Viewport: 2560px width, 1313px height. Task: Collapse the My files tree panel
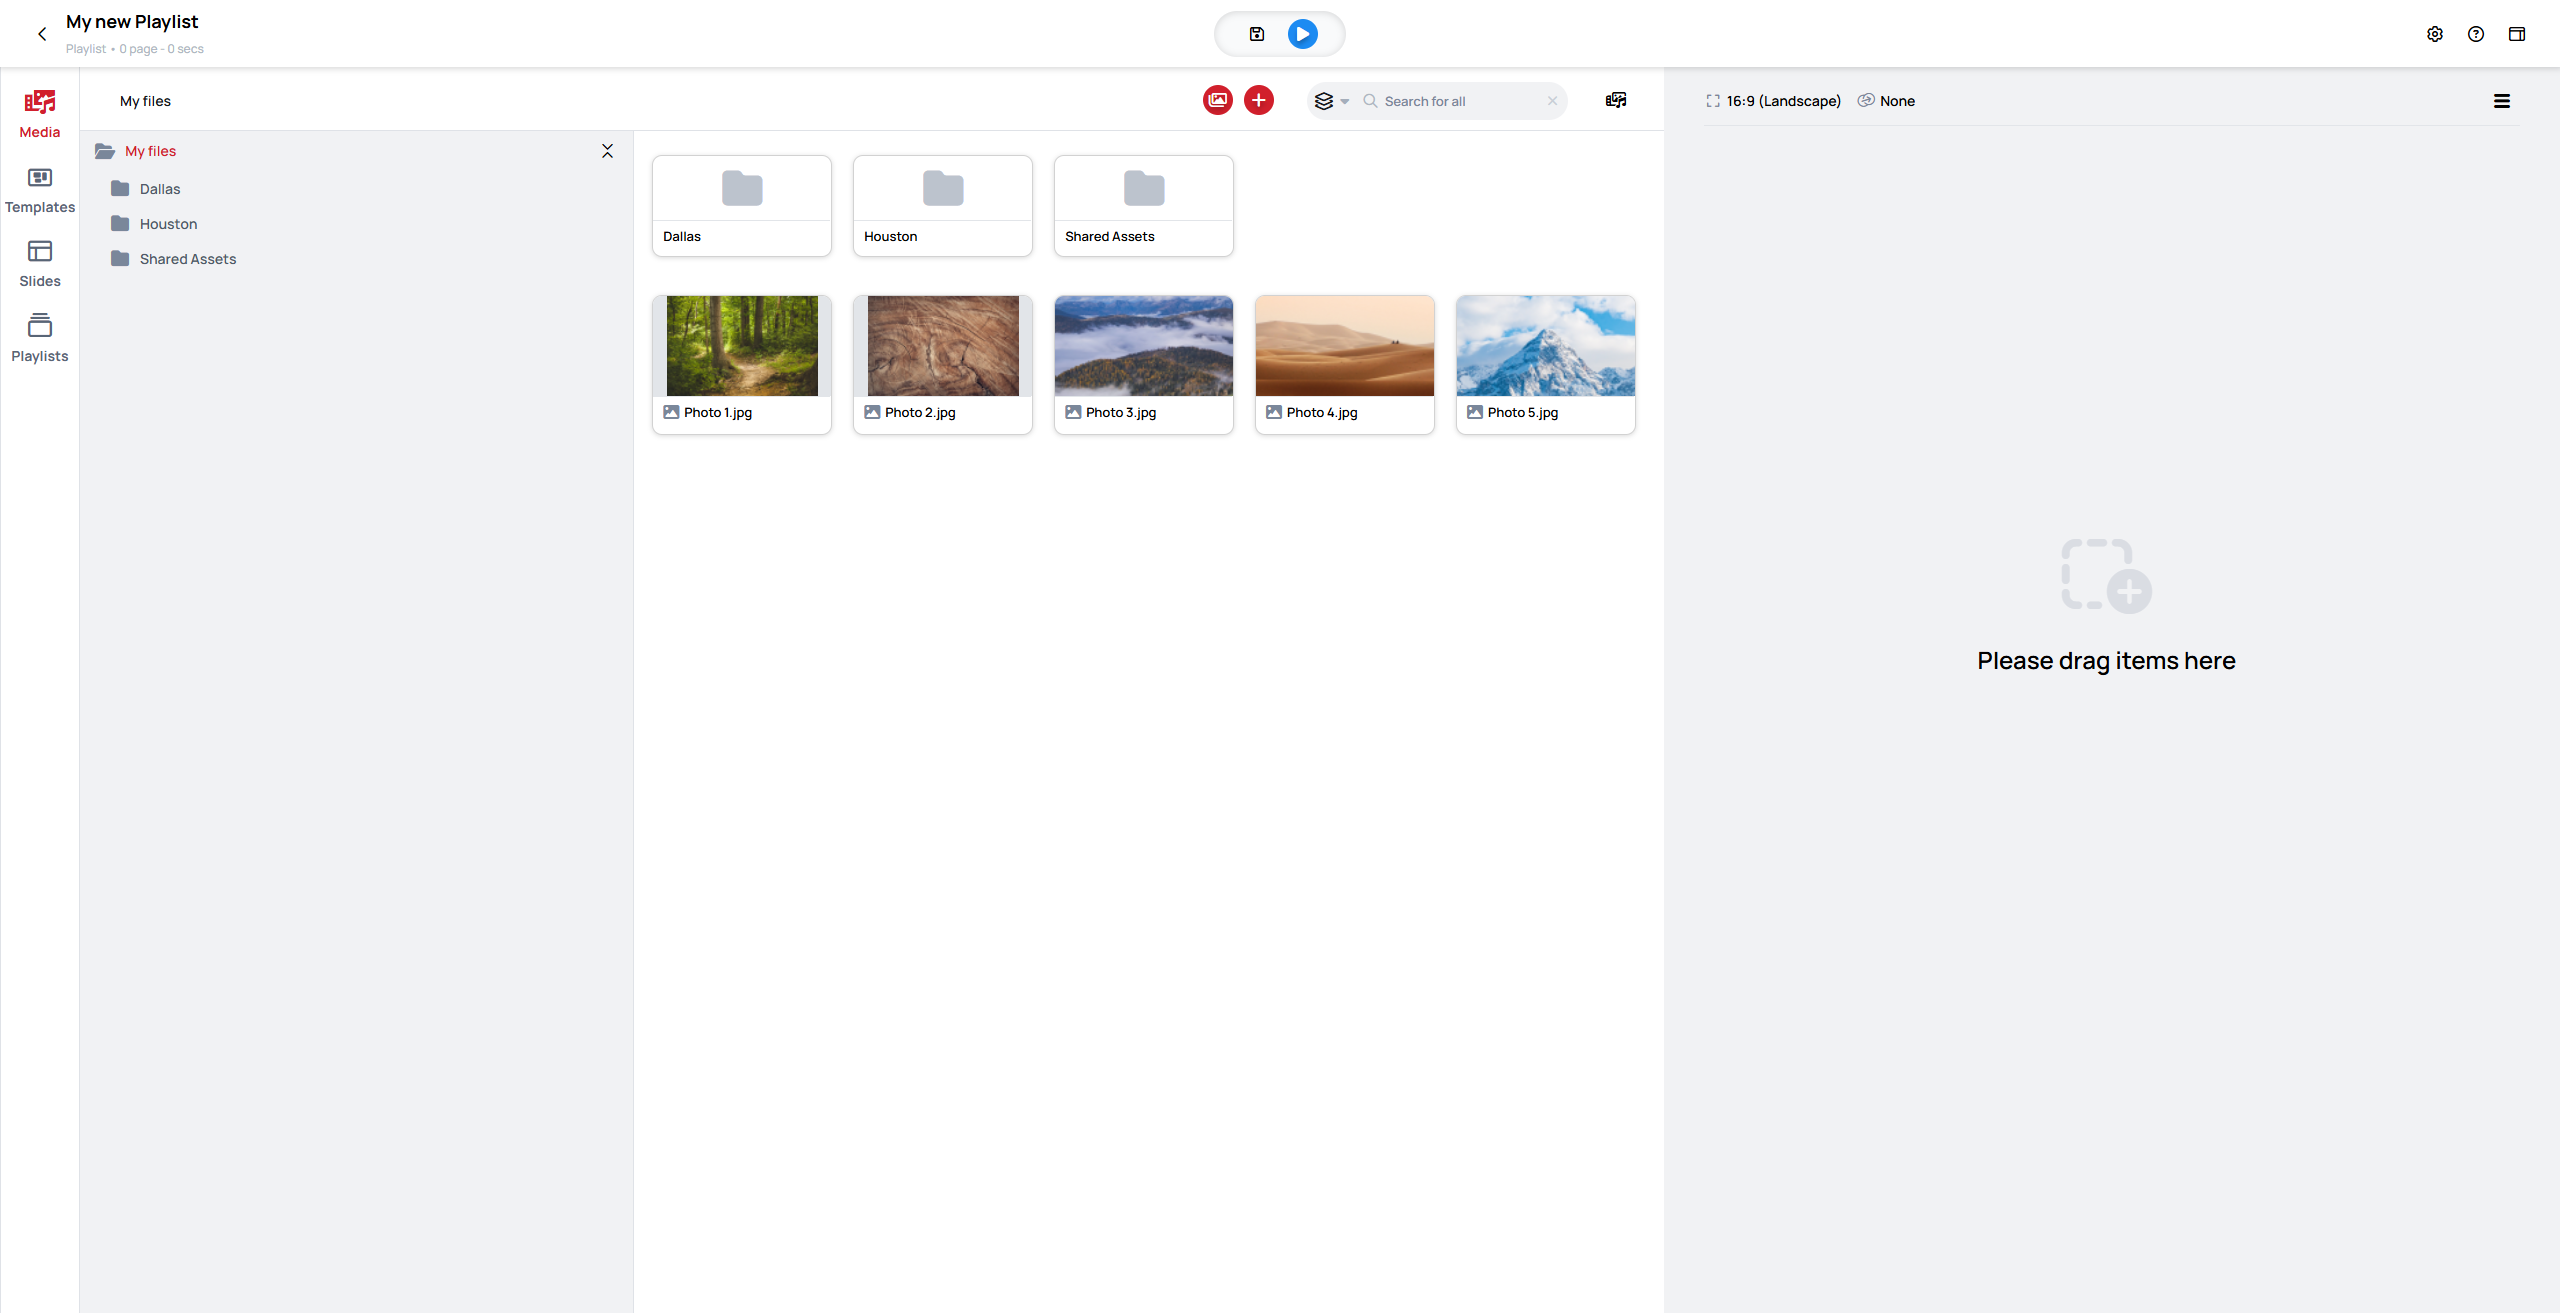pos(607,151)
